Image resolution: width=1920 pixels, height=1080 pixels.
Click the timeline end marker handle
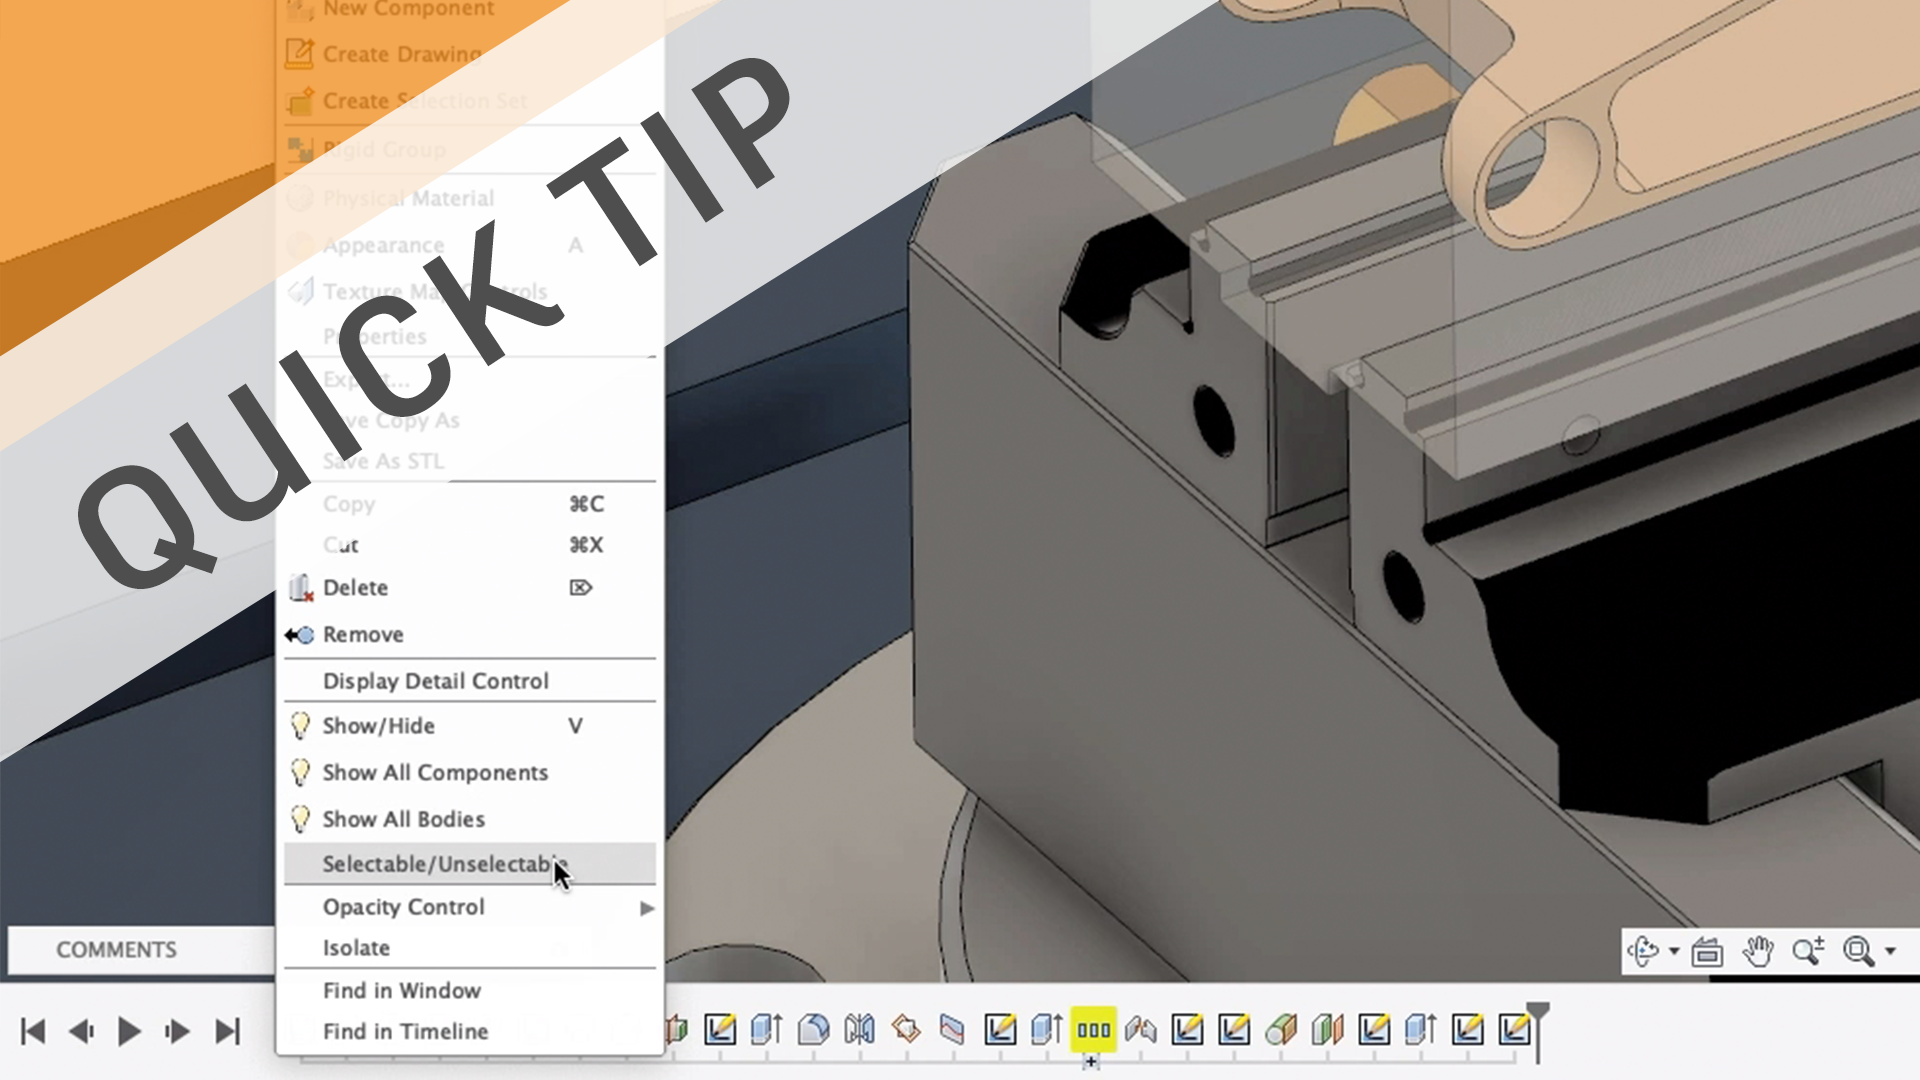pyautogui.click(x=1538, y=1012)
